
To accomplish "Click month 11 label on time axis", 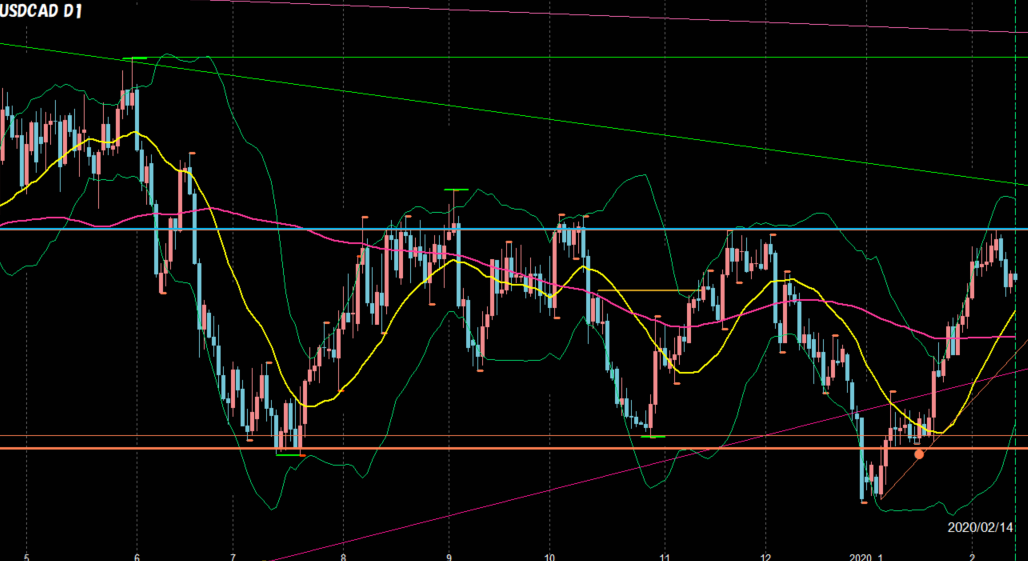I will point(665,557).
